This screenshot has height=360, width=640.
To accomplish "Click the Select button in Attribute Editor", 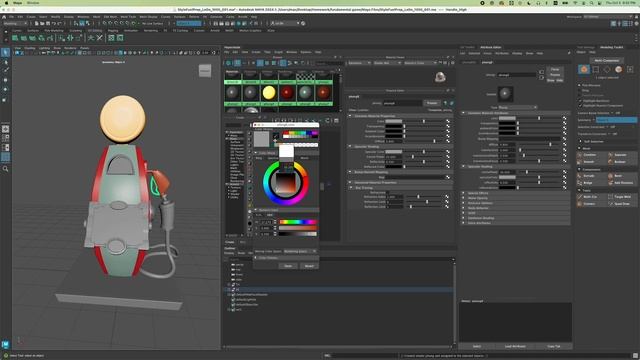I will [x=477, y=346].
